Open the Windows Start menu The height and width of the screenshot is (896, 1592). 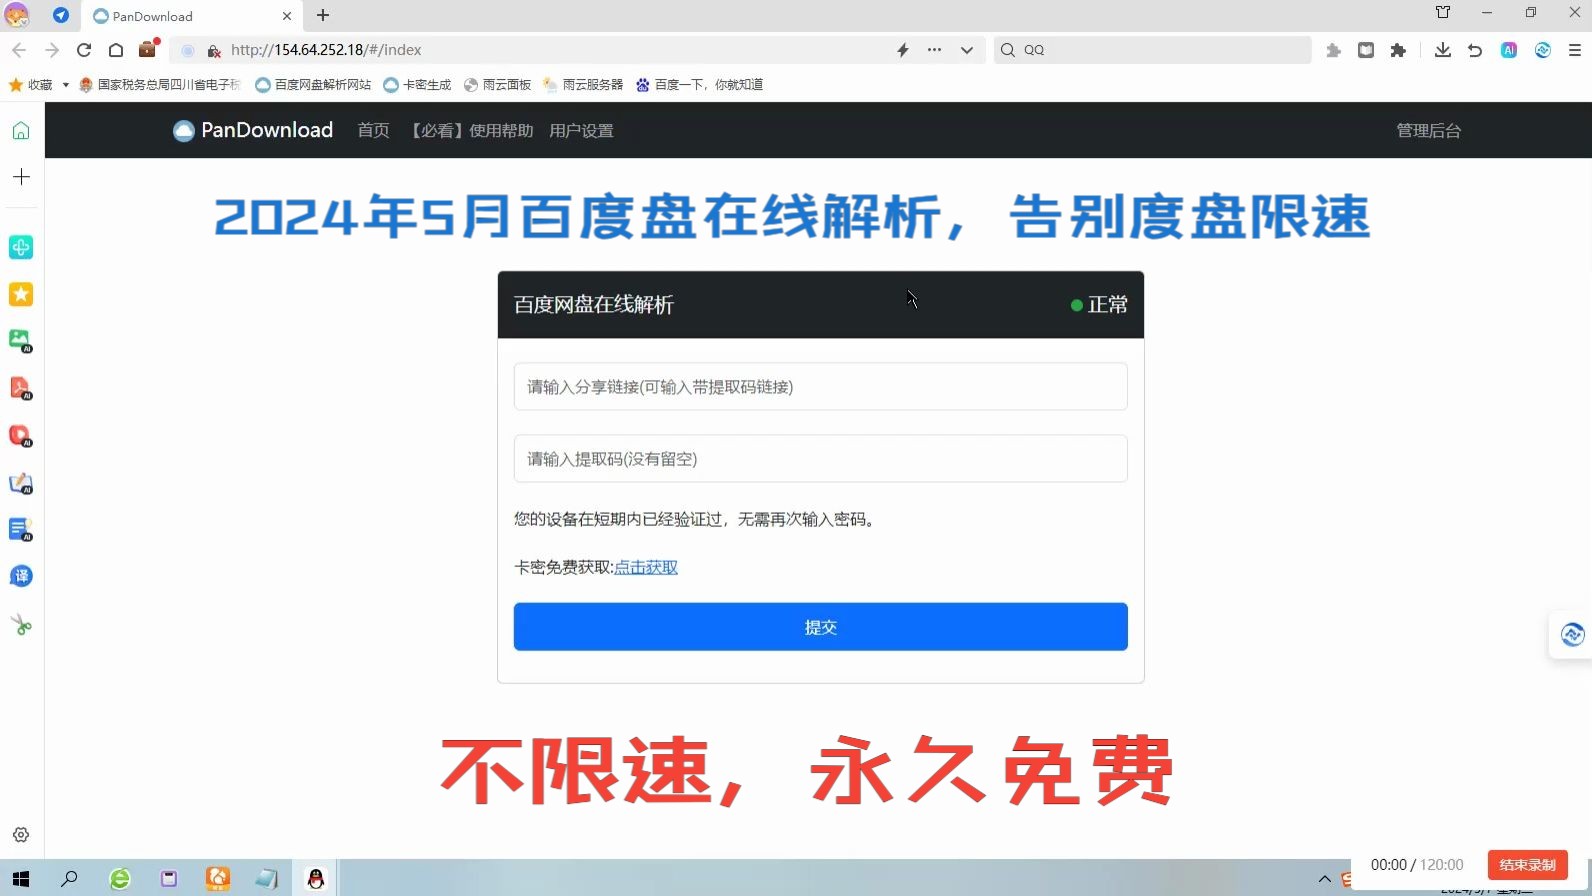[x=21, y=879]
